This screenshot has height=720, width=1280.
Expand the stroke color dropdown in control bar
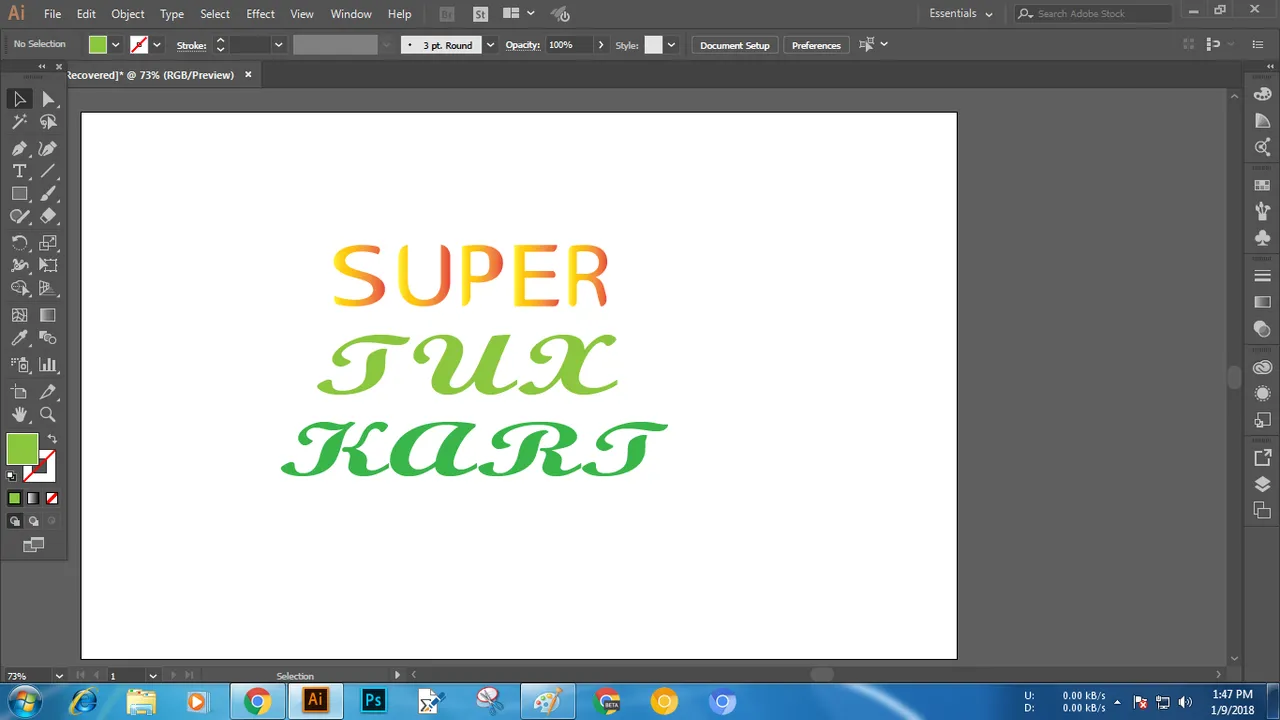157,45
